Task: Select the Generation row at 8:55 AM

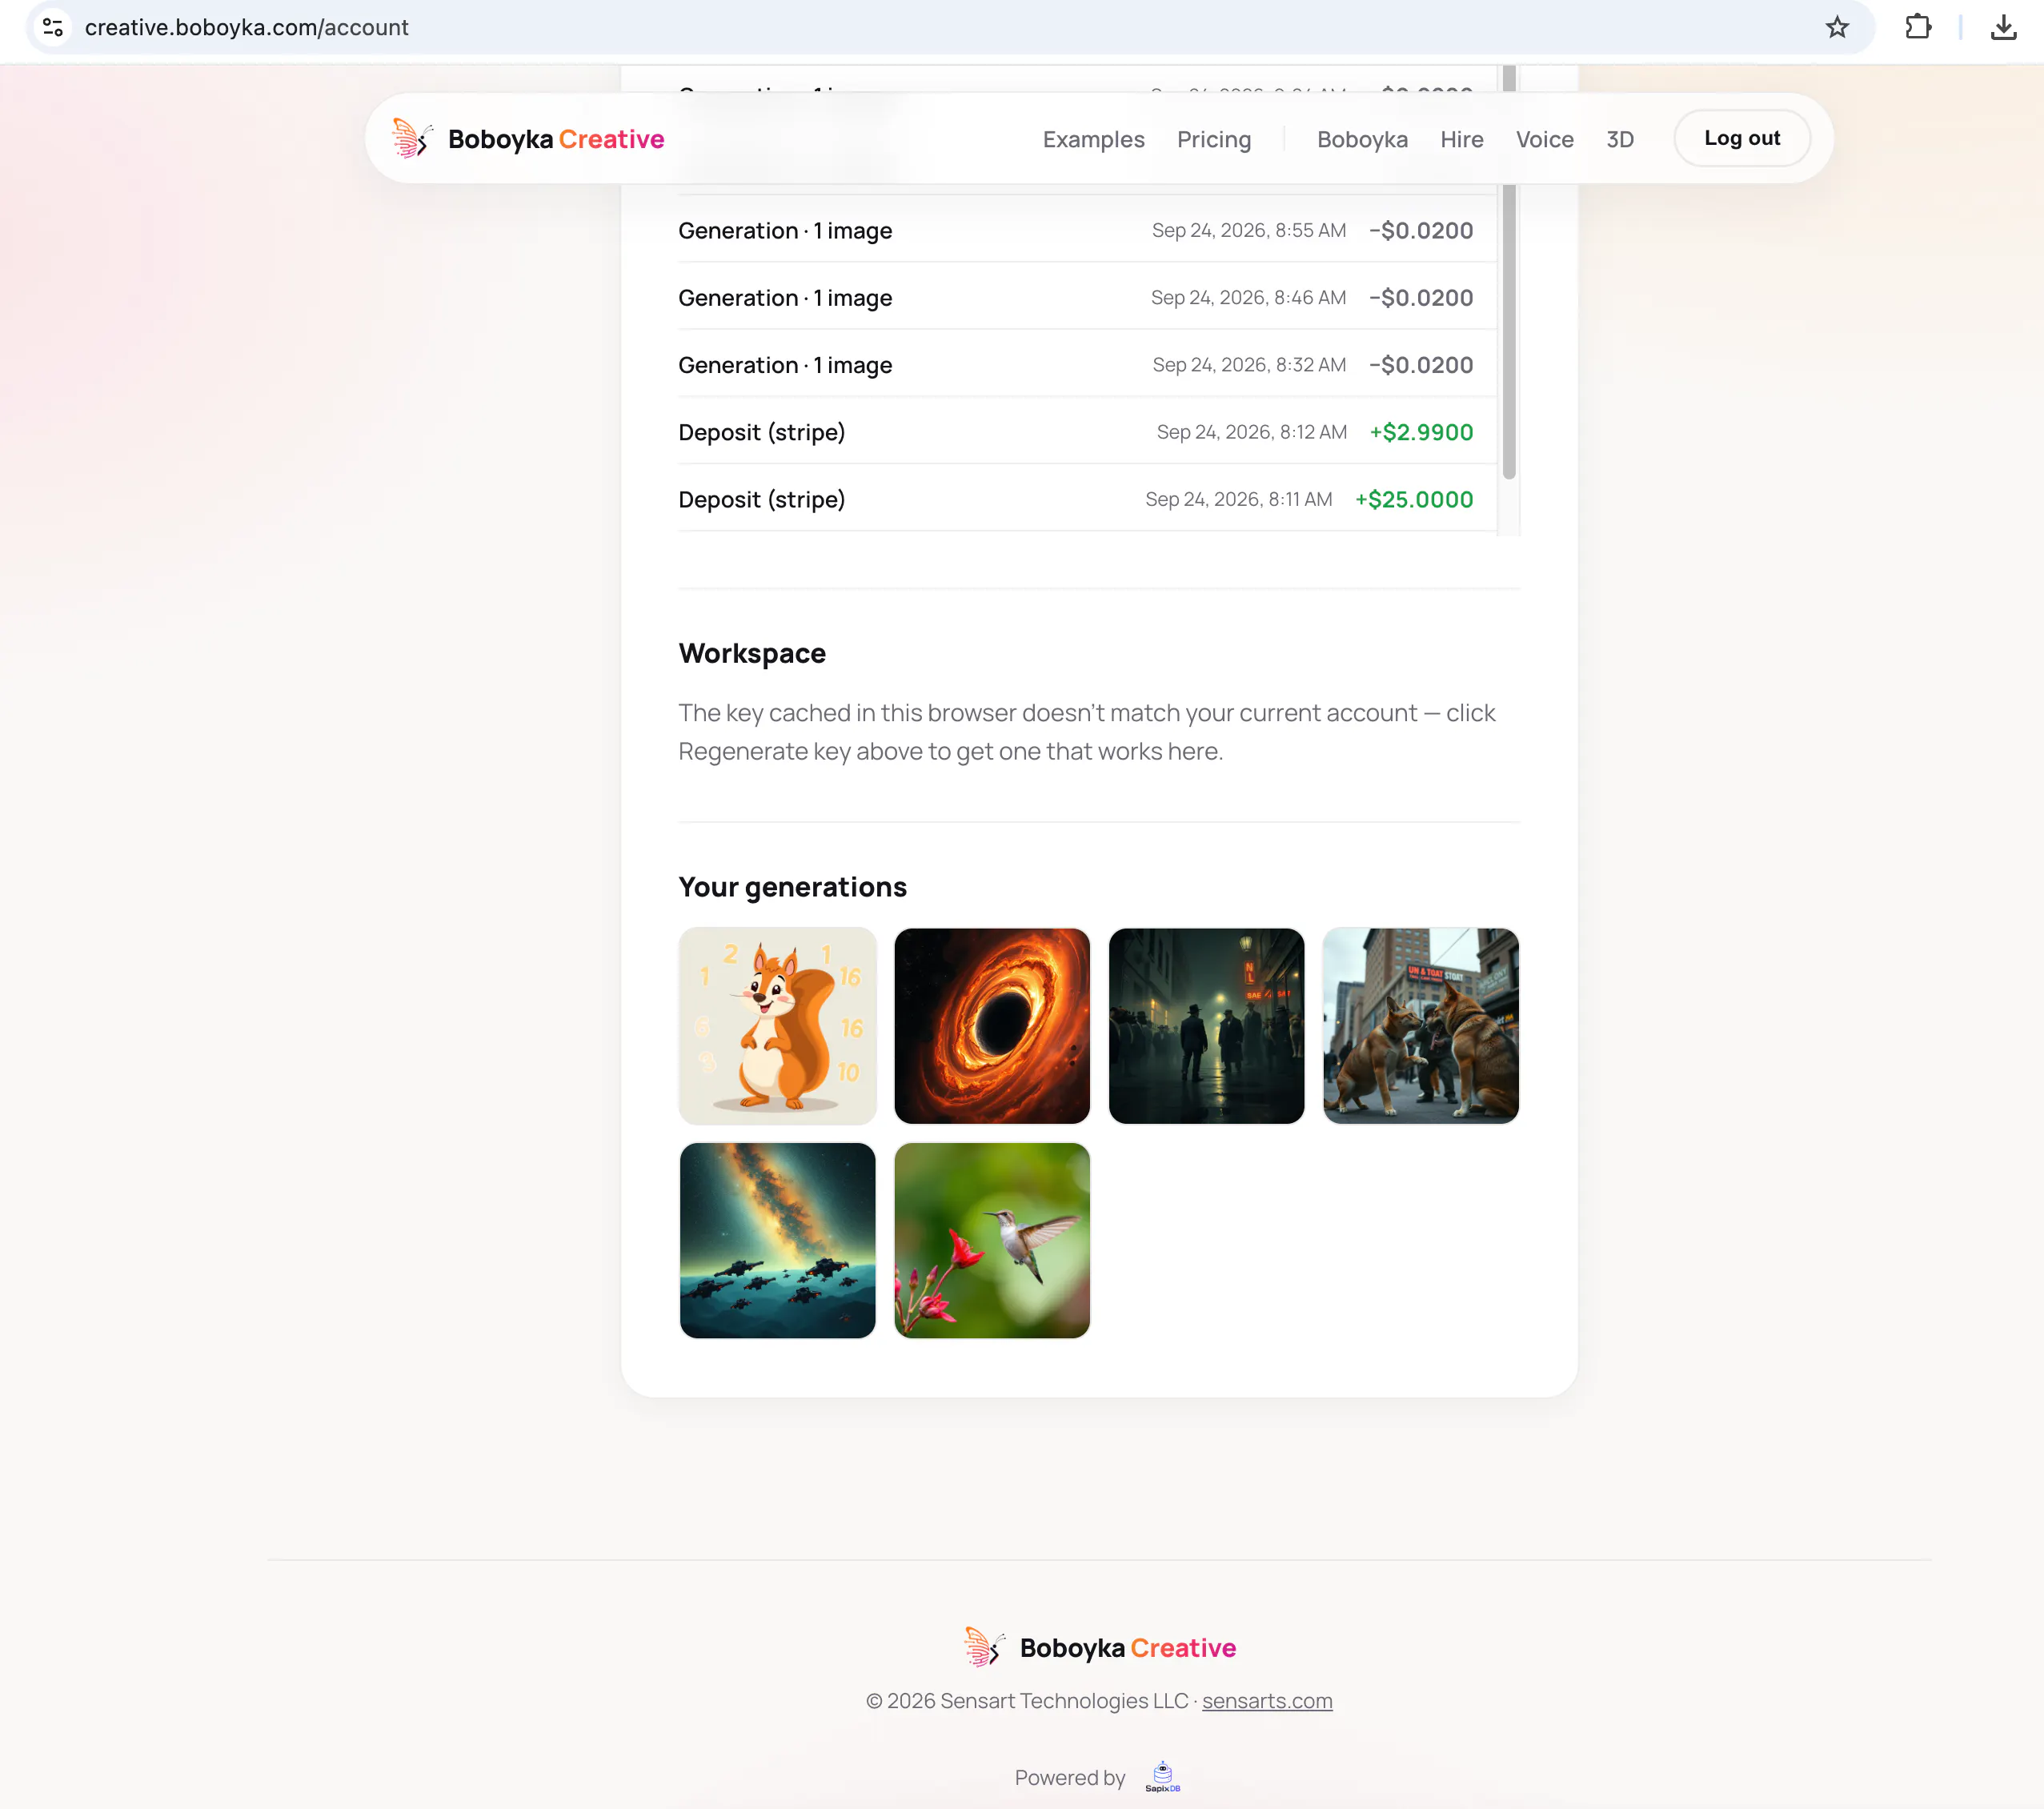Action: (x=1087, y=230)
